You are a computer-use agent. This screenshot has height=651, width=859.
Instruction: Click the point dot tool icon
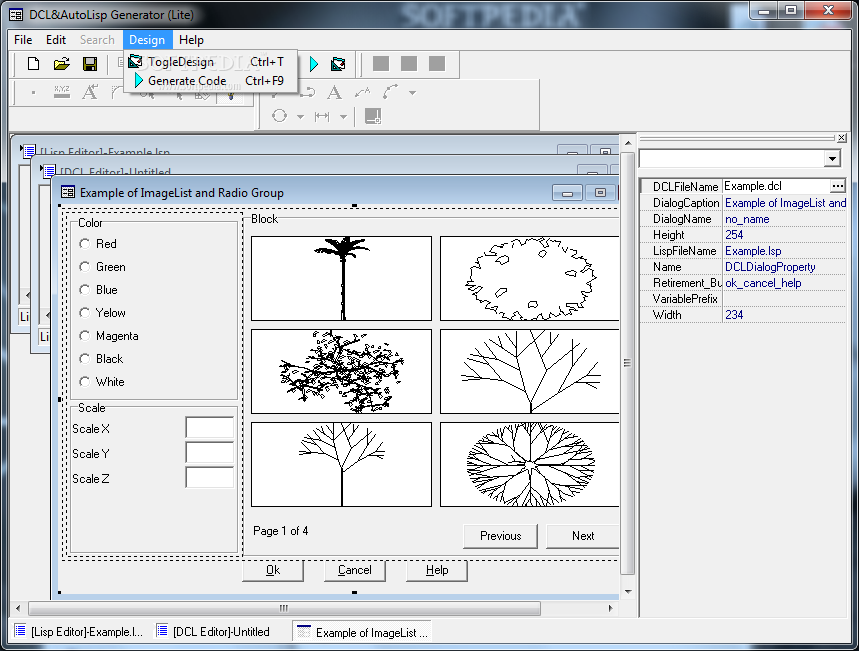(33, 93)
